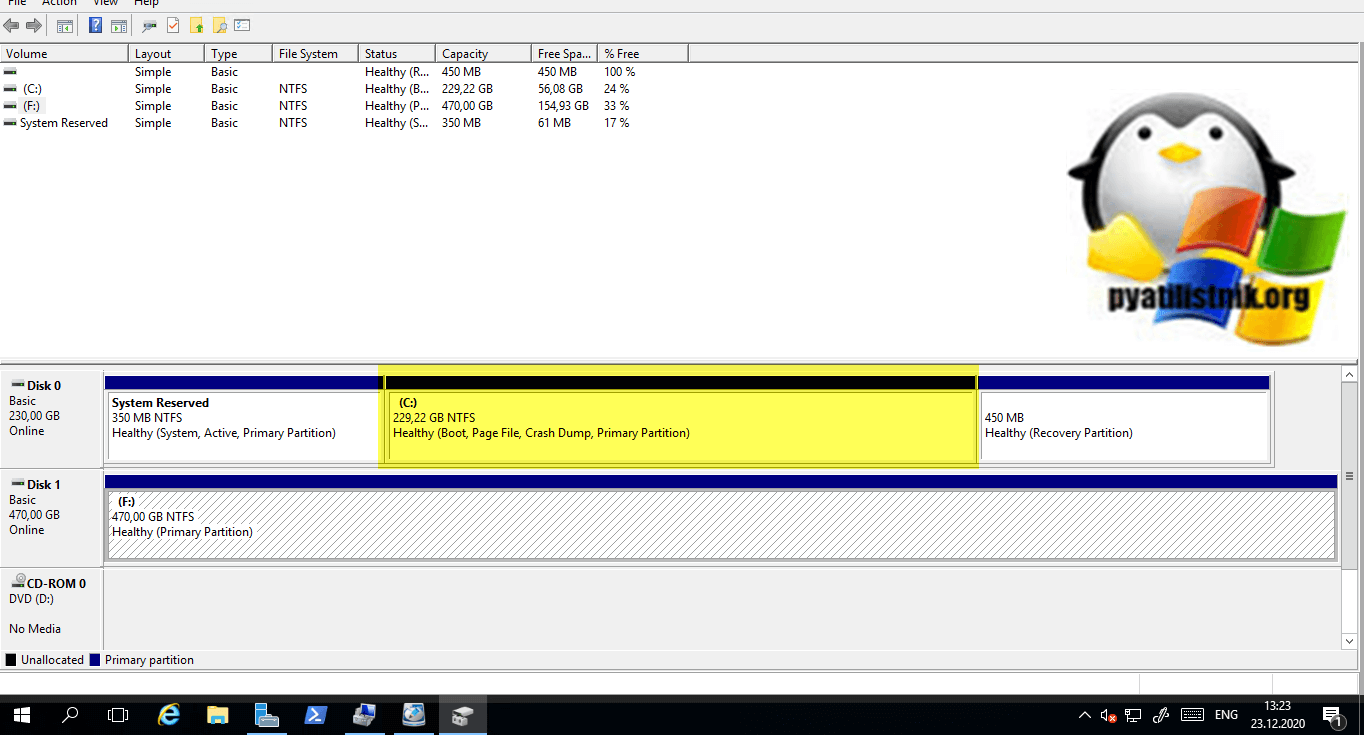Viewport: 1364px width, 735px height.
Task: Click the black Unallocated legend swatch
Action: coord(11,660)
